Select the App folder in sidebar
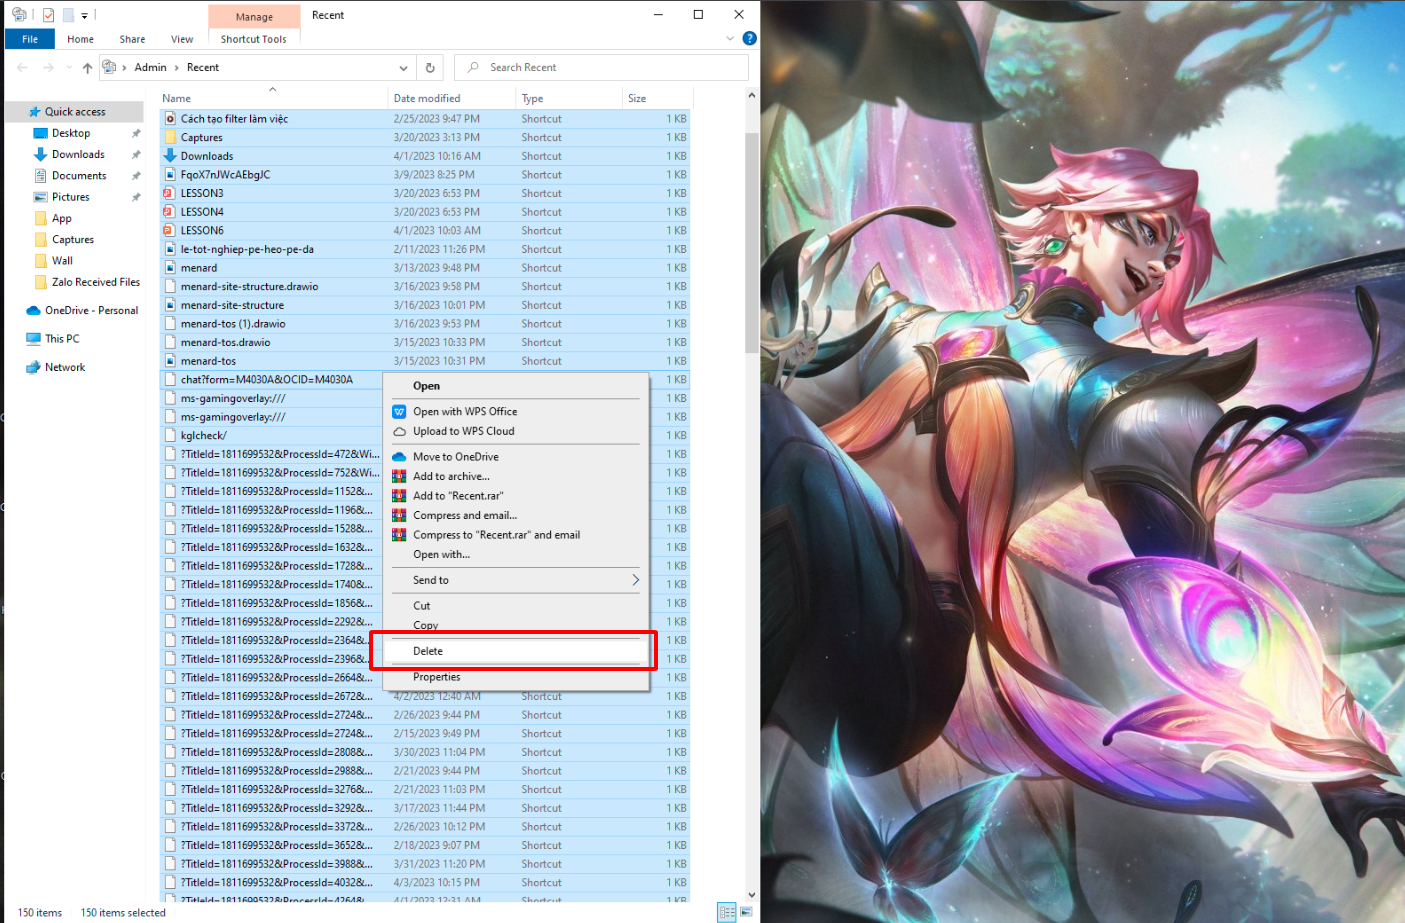1405x923 pixels. [x=62, y=218]
